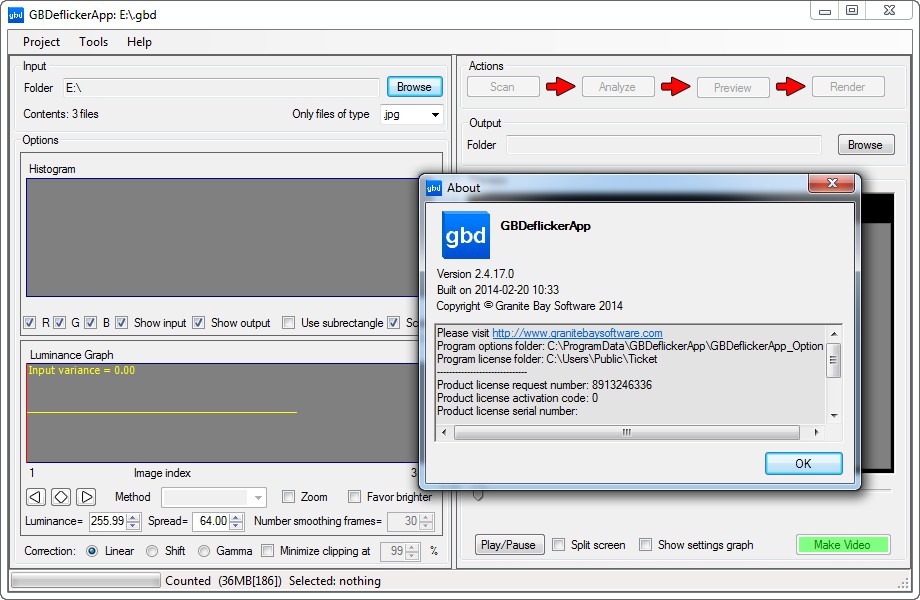
Task: Click the Scan action button
Action: pyautogui.click(x=503, y=87)
